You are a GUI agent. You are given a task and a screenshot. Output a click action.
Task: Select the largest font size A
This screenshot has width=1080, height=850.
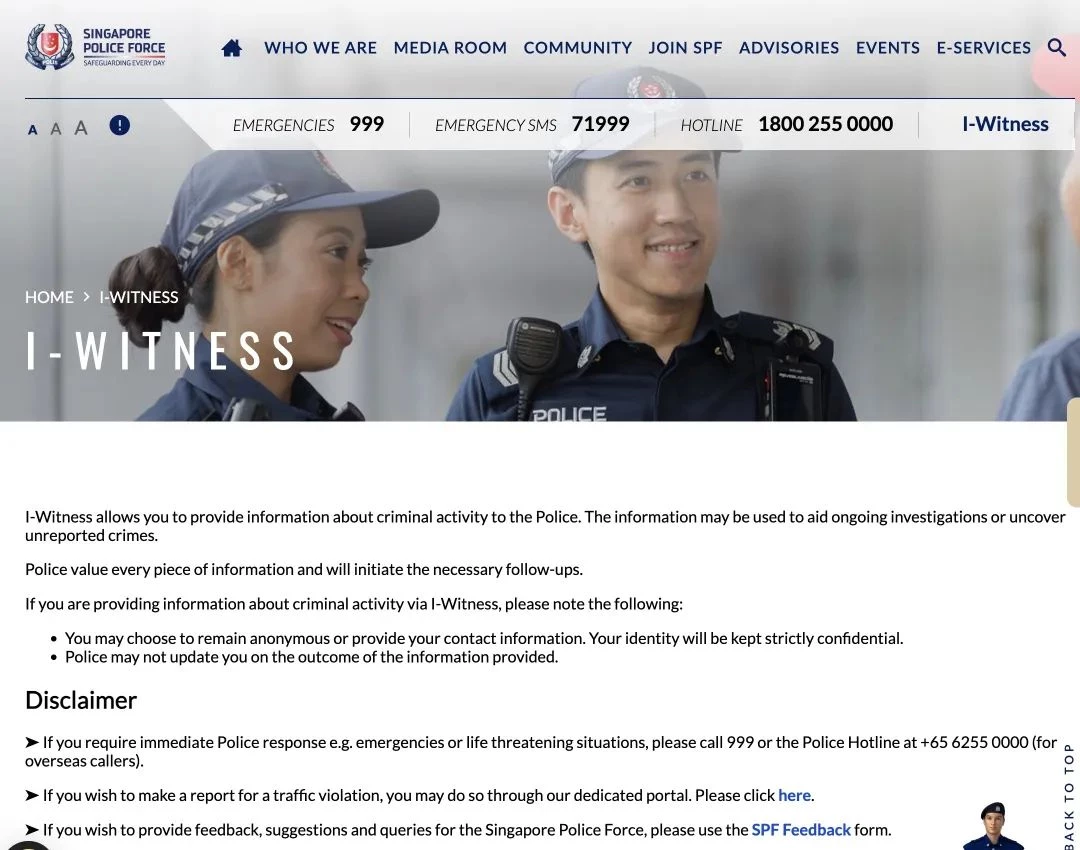81,127
